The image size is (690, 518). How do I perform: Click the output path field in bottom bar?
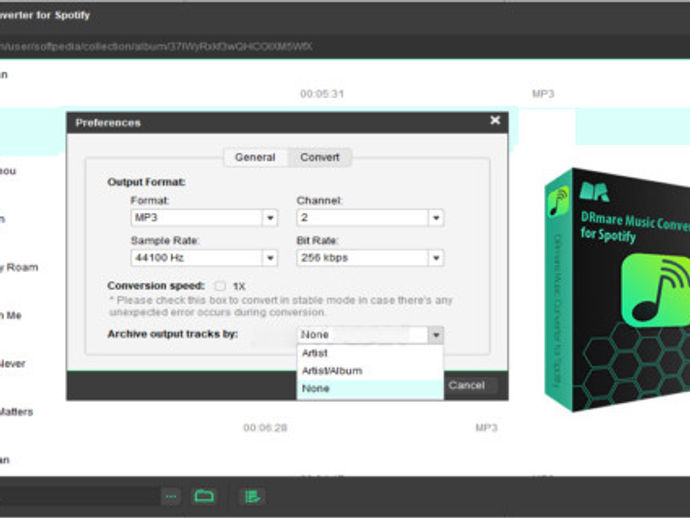79,497
